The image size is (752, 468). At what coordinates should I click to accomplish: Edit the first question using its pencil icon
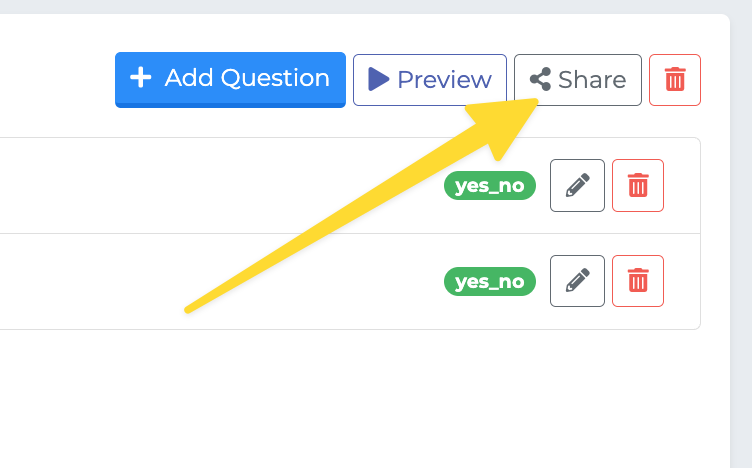pos(577,185)
